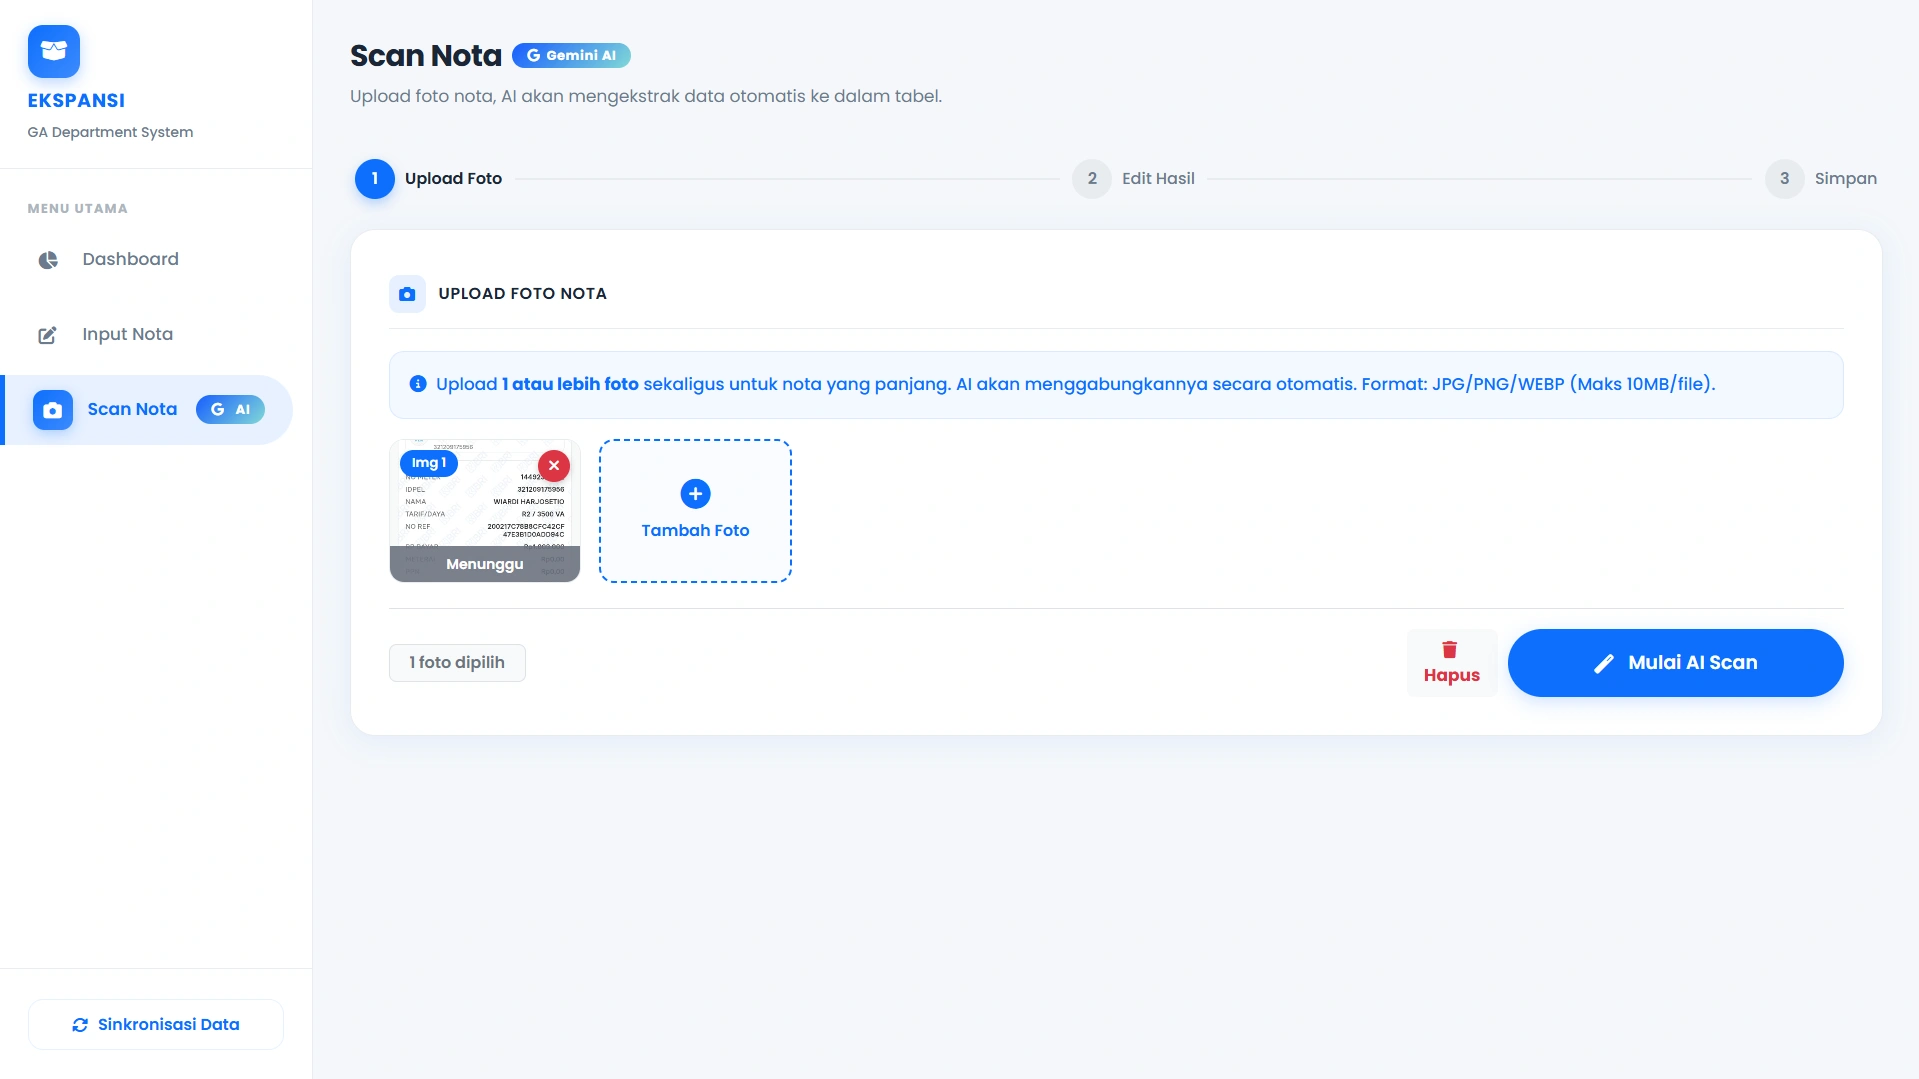Click the Input Nota pencil icon
Image resolution: width=1919 pixels, height=1079 pixels.
tap(47, 335)
